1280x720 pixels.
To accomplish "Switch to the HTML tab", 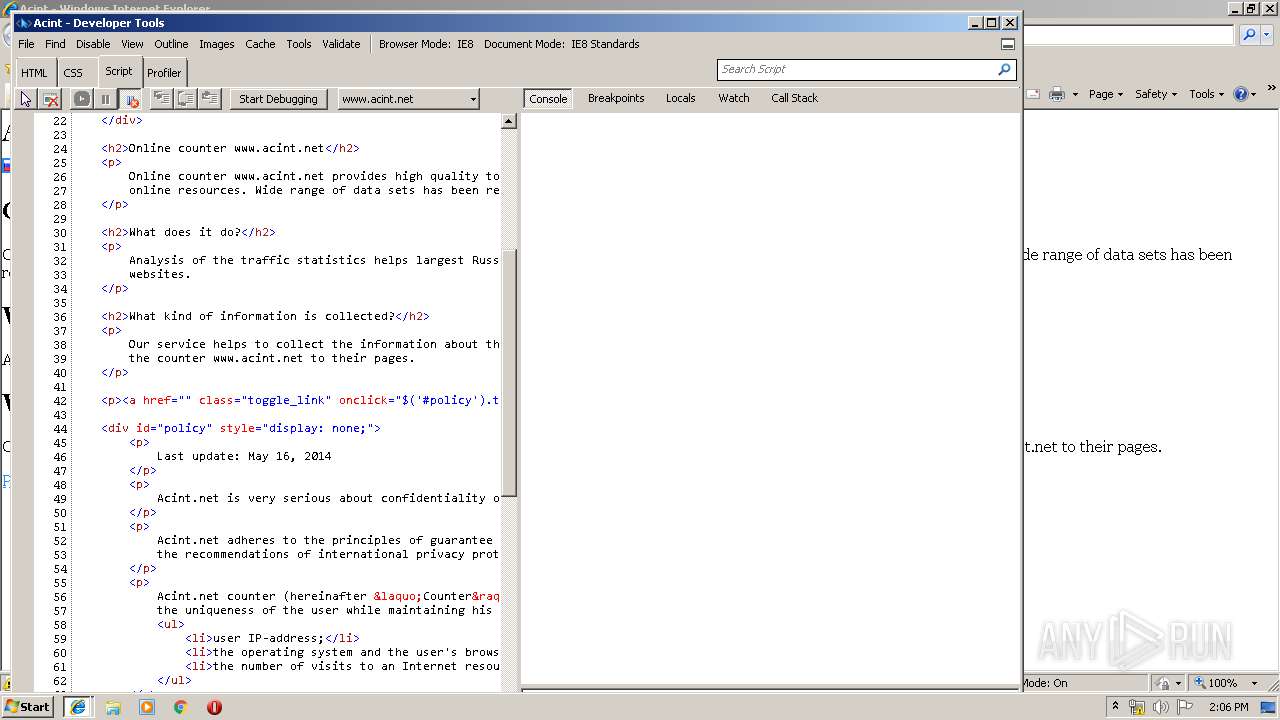I will [x=34, y=73].
